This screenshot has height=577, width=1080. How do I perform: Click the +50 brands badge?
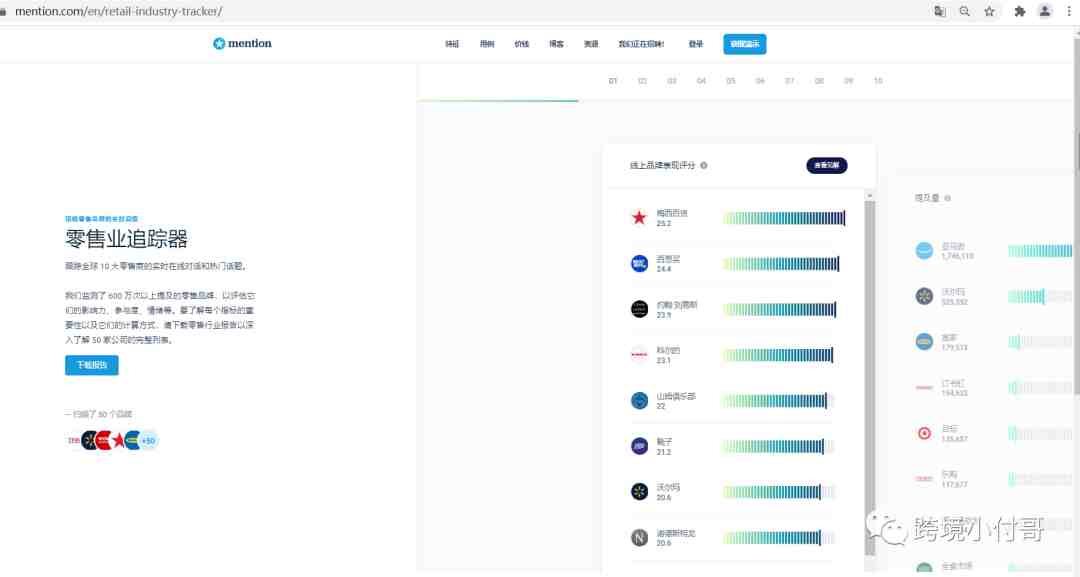tap(148, 440)
